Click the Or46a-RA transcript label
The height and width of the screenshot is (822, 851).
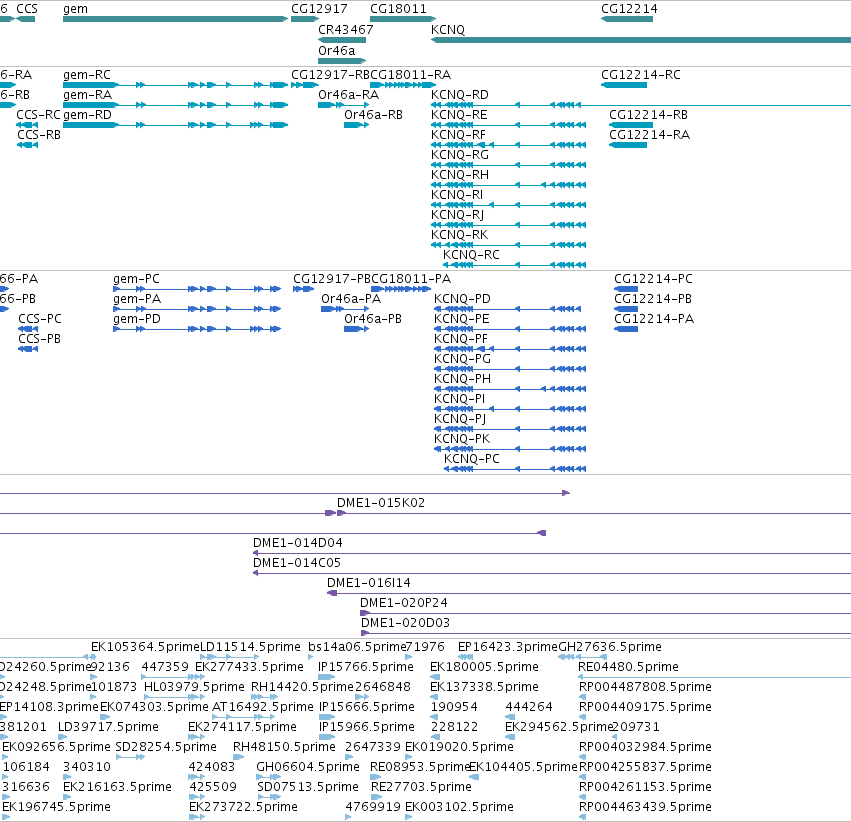(x=348, y=94)
